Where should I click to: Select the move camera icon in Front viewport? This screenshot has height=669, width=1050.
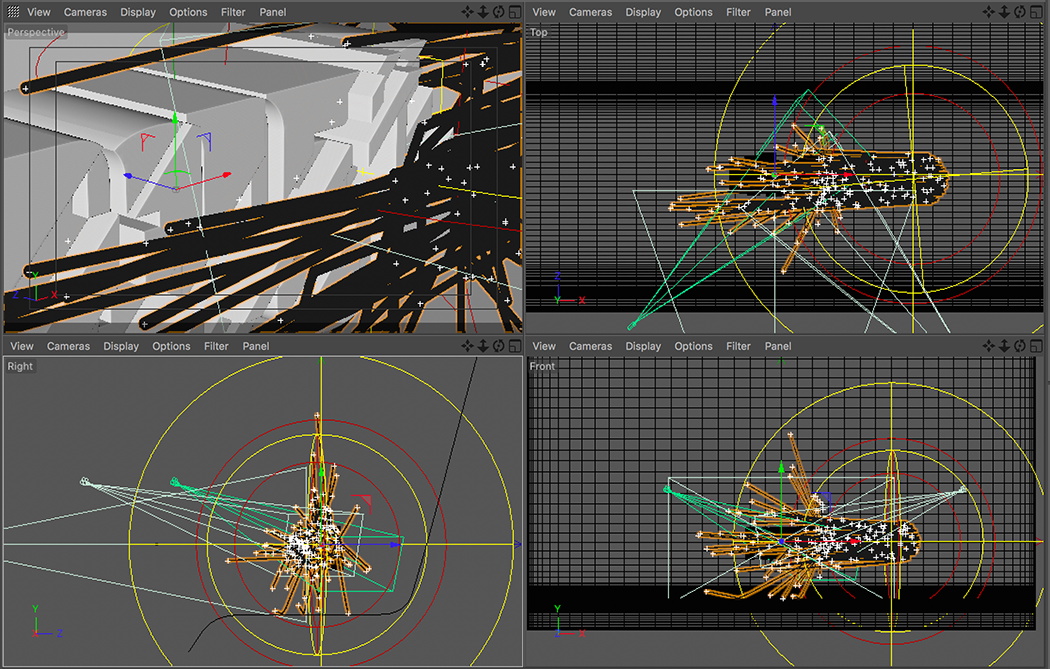(x=988, y=346)
